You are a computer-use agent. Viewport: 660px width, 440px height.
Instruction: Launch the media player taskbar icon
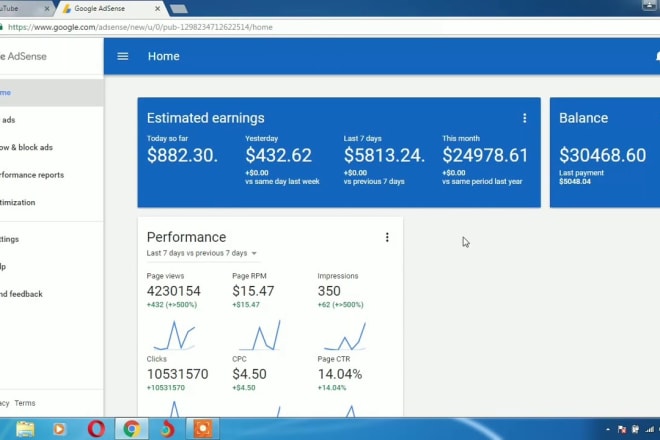(x=59, y=429)
